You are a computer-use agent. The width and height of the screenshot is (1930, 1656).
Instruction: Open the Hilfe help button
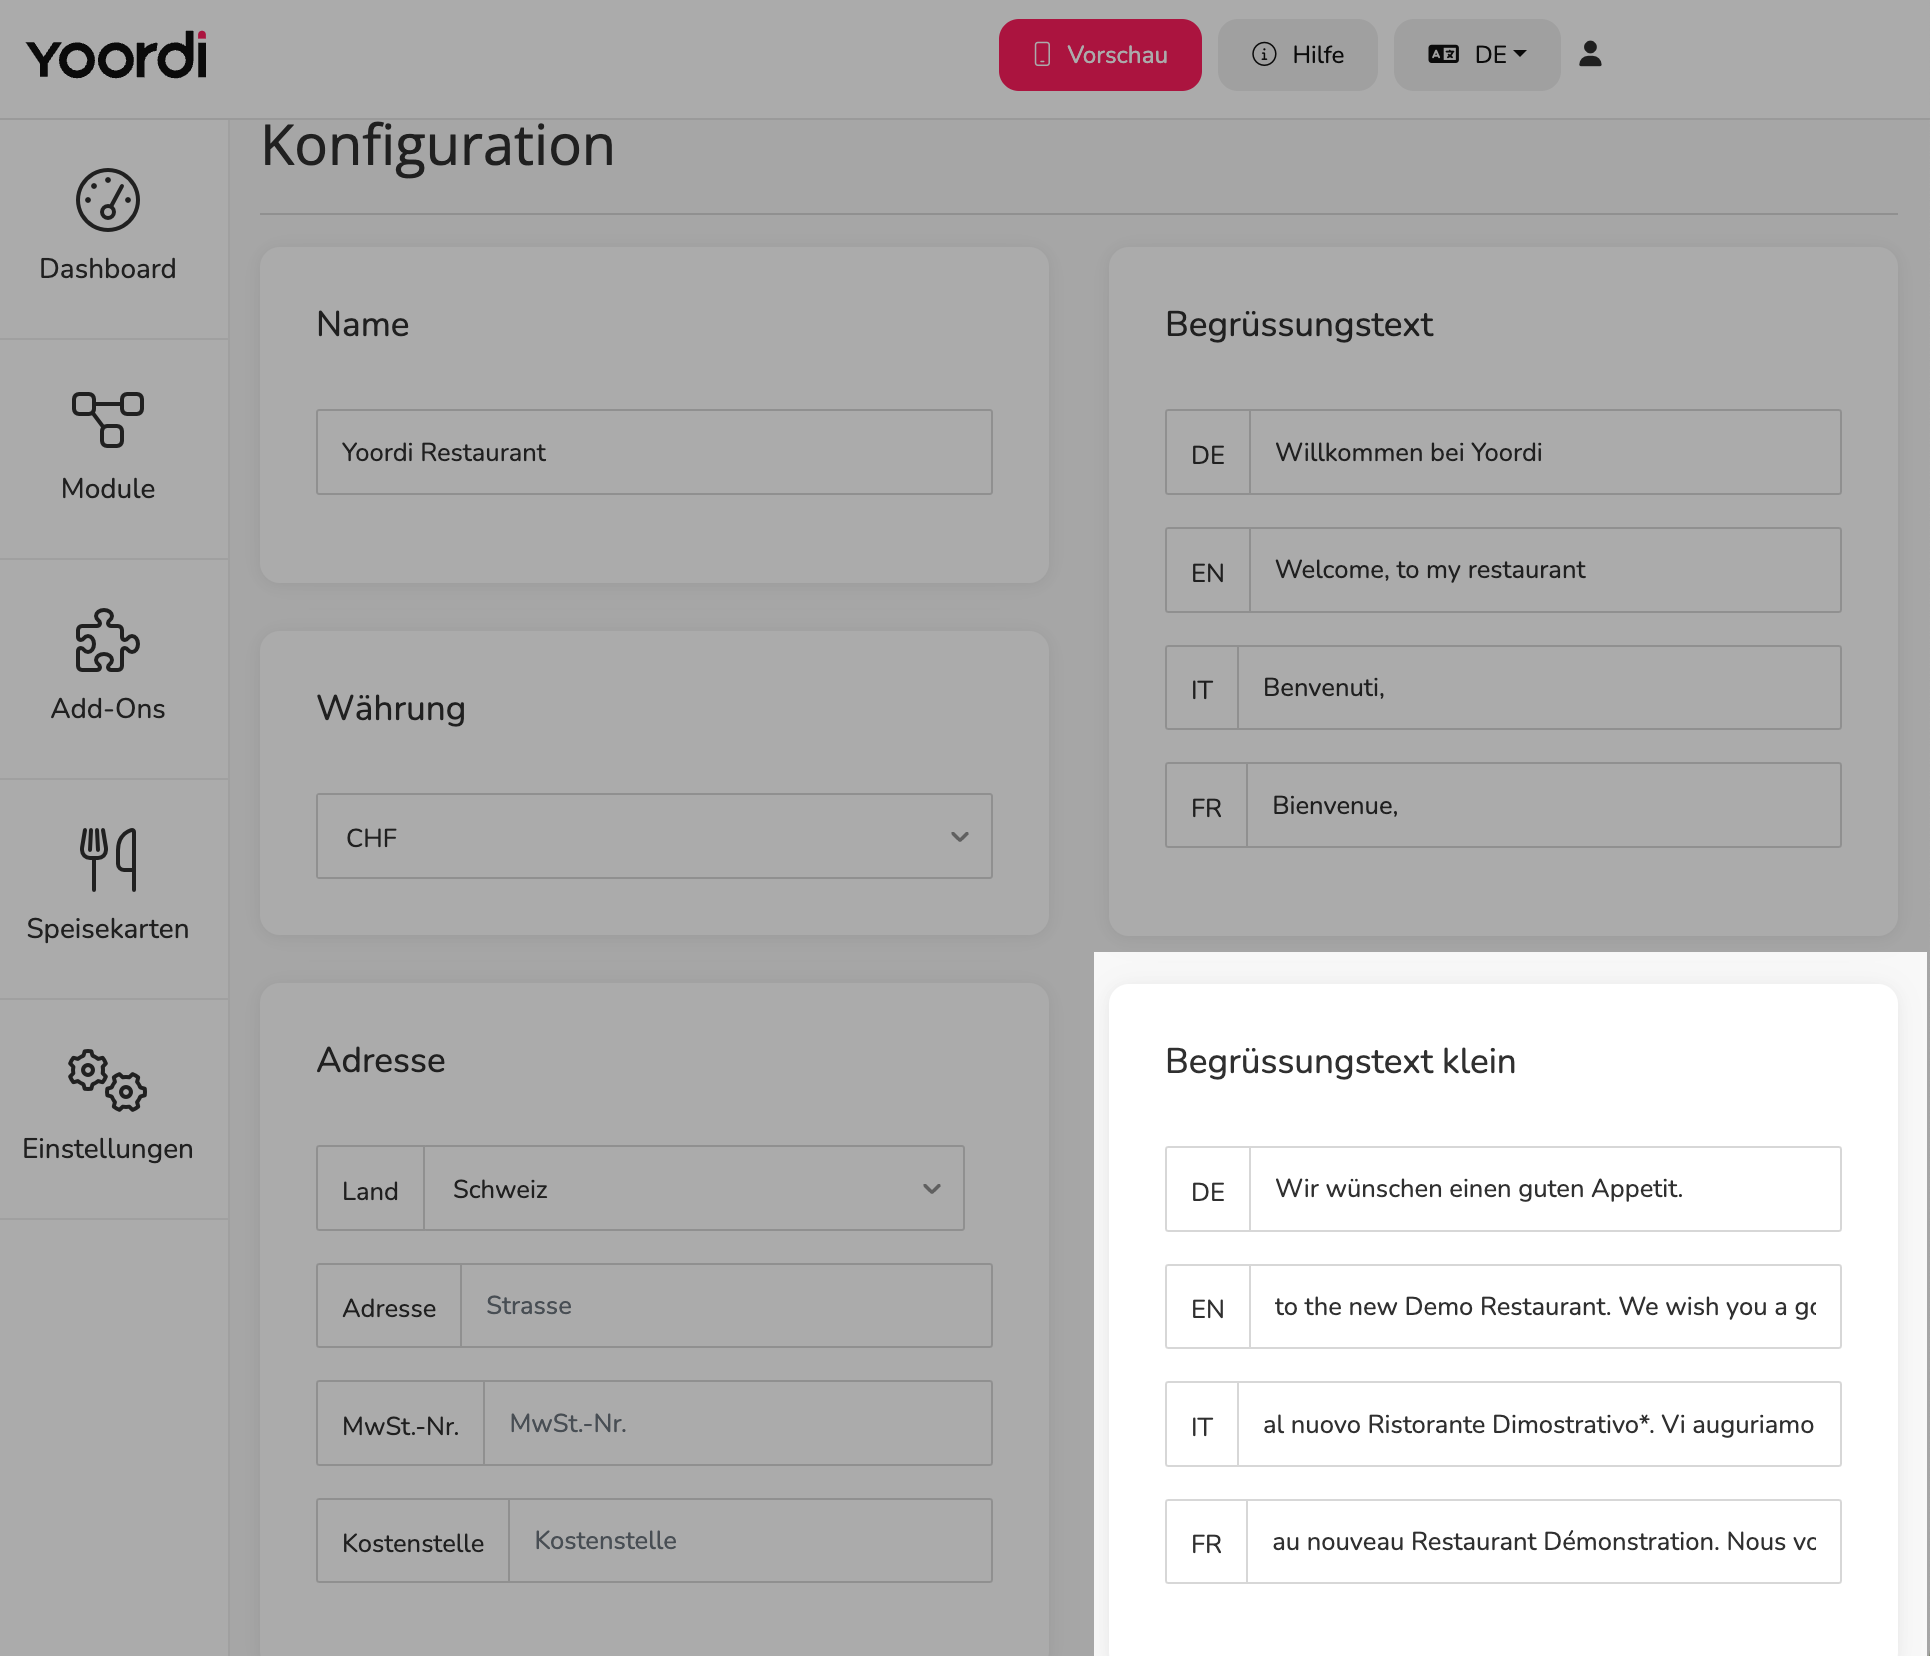(1297, 55)
